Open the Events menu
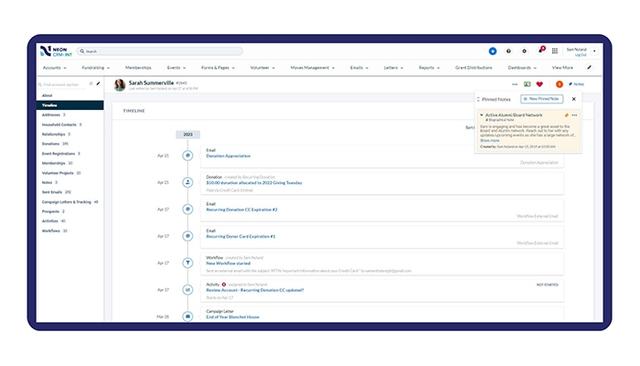Image resolution: width=640 pixels, height=366 pixels. pyautogui.click(x=176, y=68)
